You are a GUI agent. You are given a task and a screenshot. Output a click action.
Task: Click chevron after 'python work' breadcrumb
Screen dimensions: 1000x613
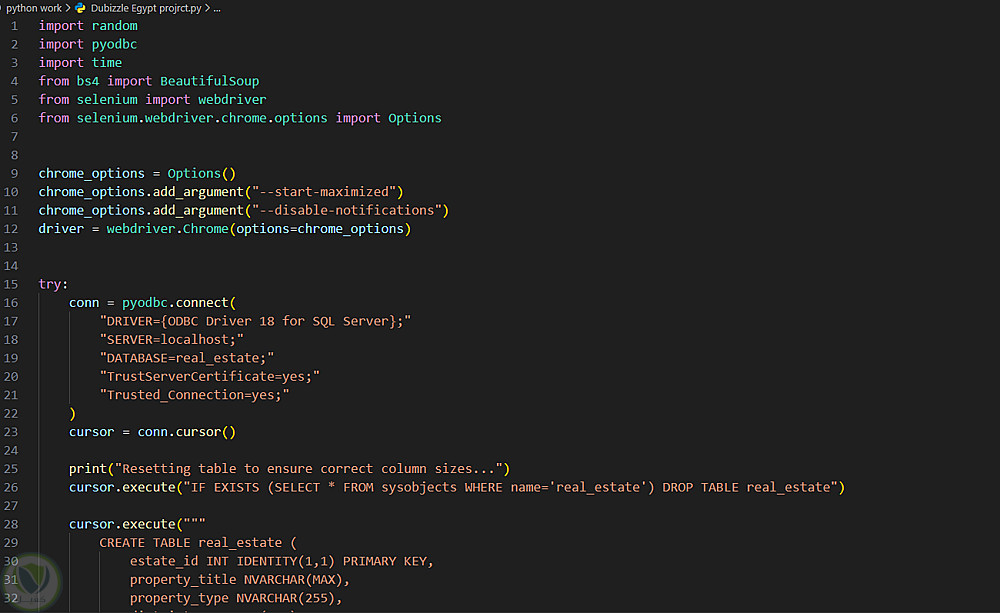[68, 8]
